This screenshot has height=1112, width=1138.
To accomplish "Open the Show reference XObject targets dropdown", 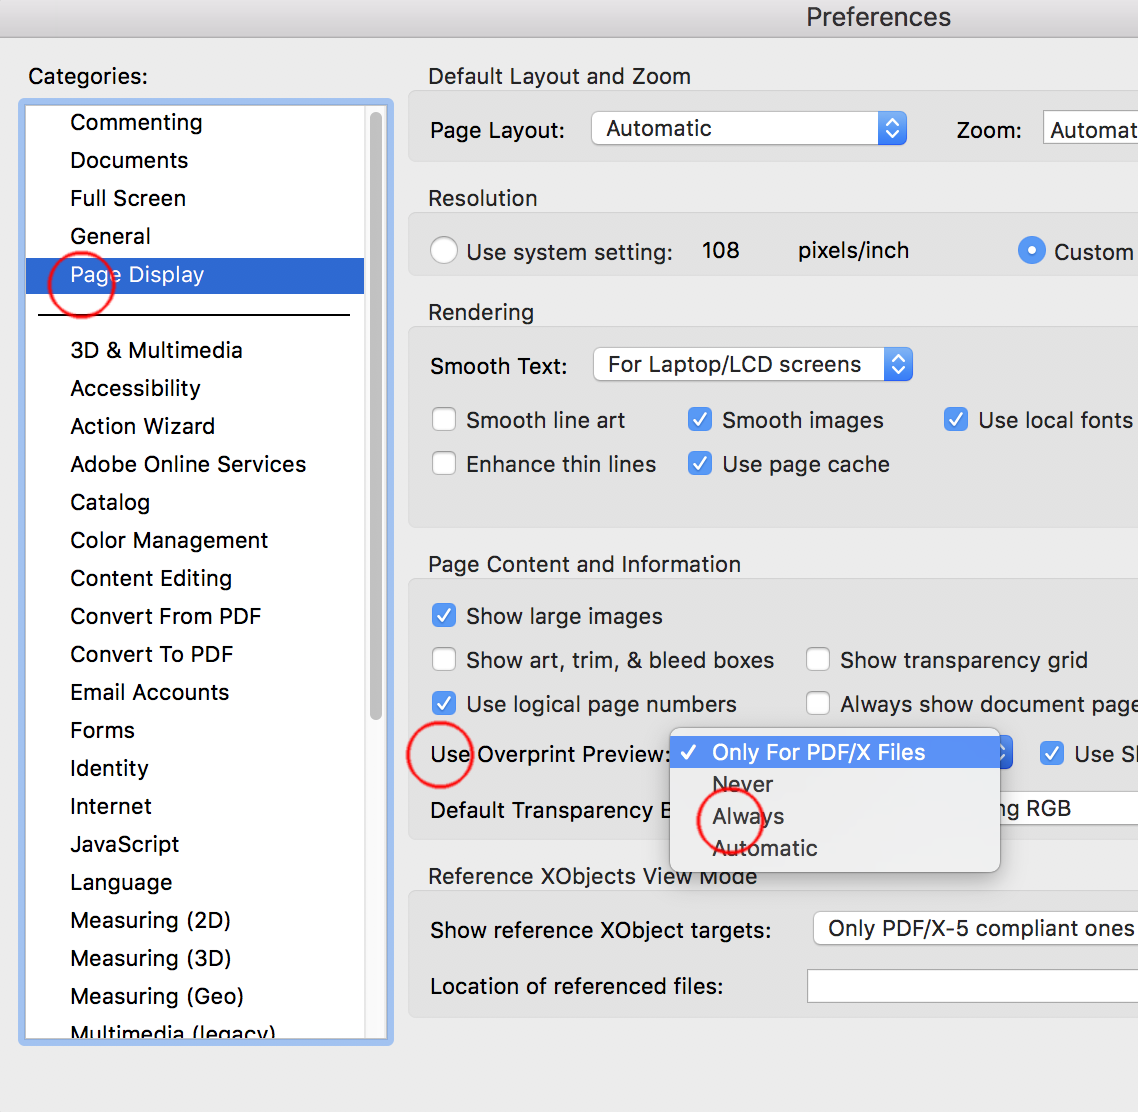I will 975,928.
